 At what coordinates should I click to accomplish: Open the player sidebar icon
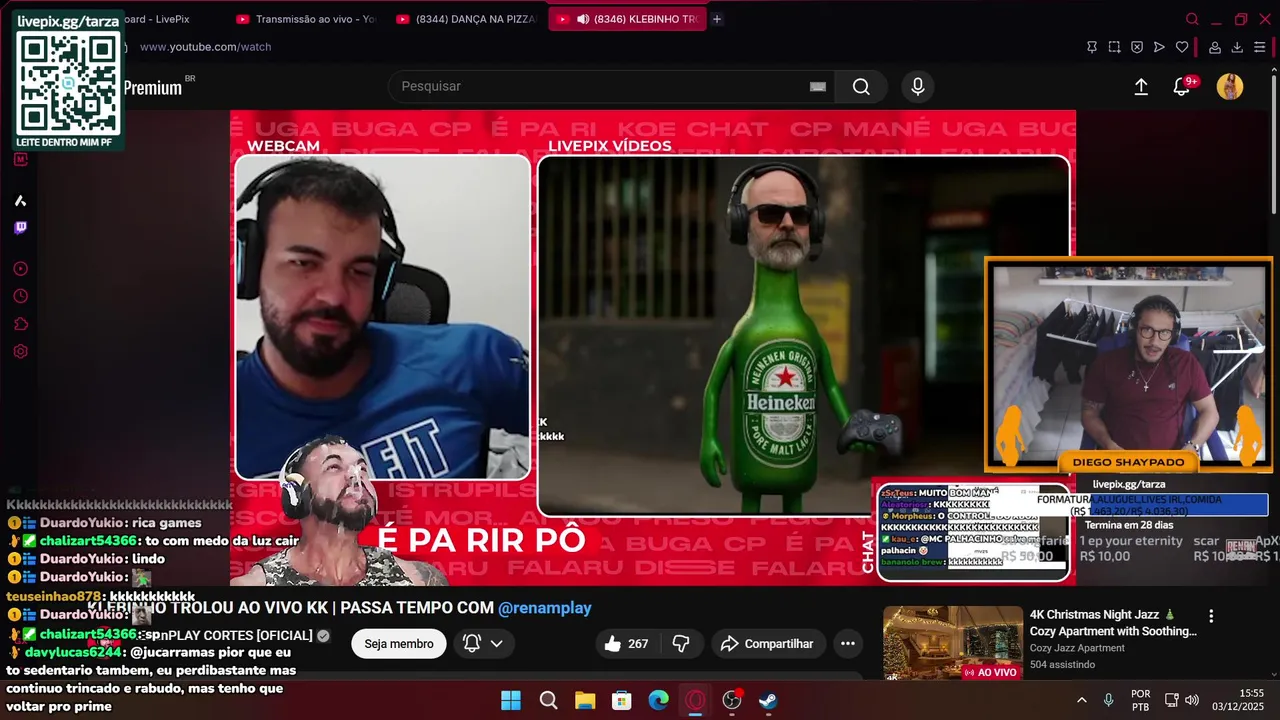coord(20,269)
